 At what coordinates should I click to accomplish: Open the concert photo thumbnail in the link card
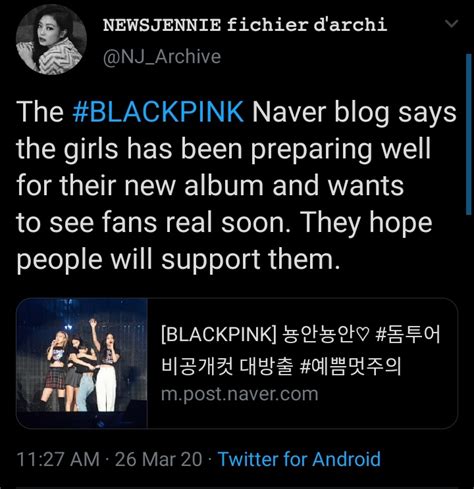82,363
